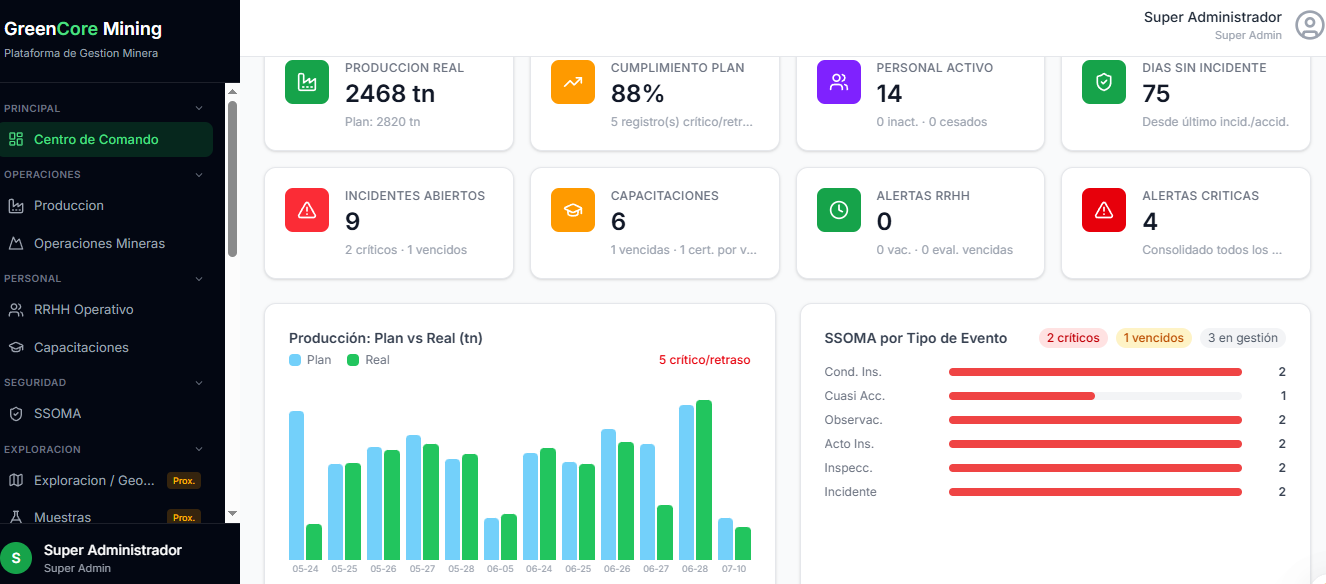Click the Exploracion map icon in sidebar
This screenshot has width=1326, height=584.
[x=16, y=480]
